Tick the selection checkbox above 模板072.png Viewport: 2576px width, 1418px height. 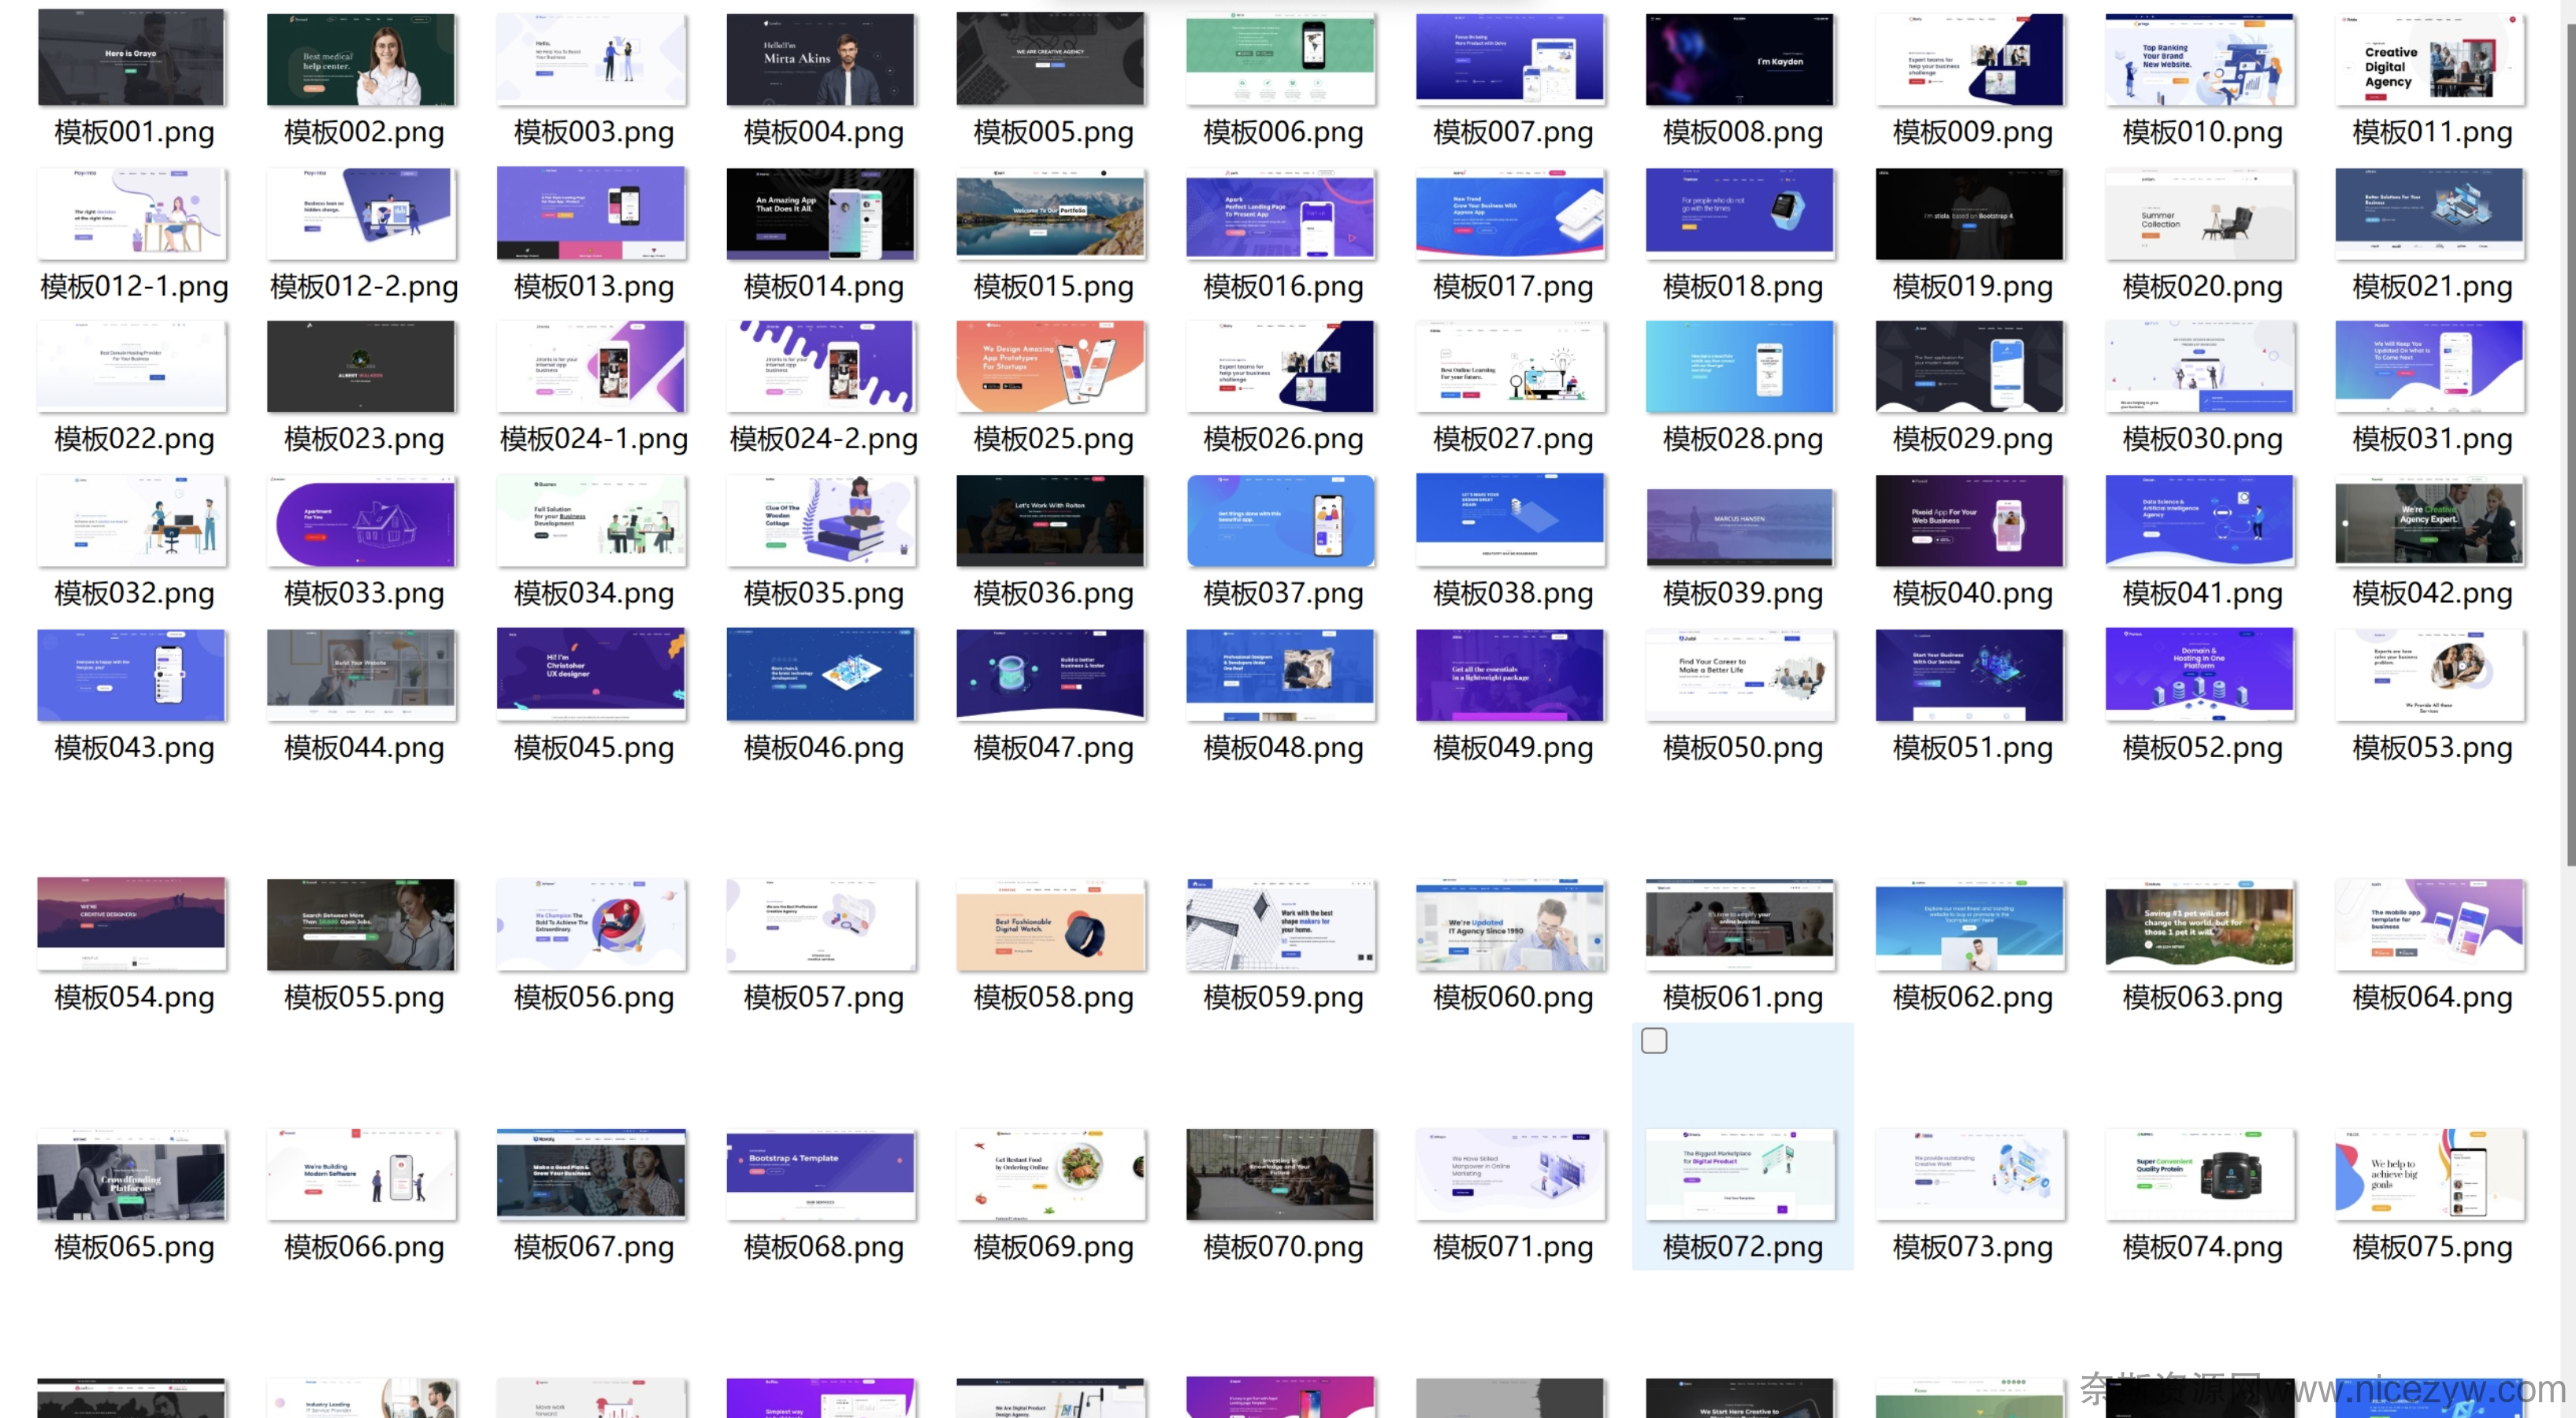pos(1654,1041)
